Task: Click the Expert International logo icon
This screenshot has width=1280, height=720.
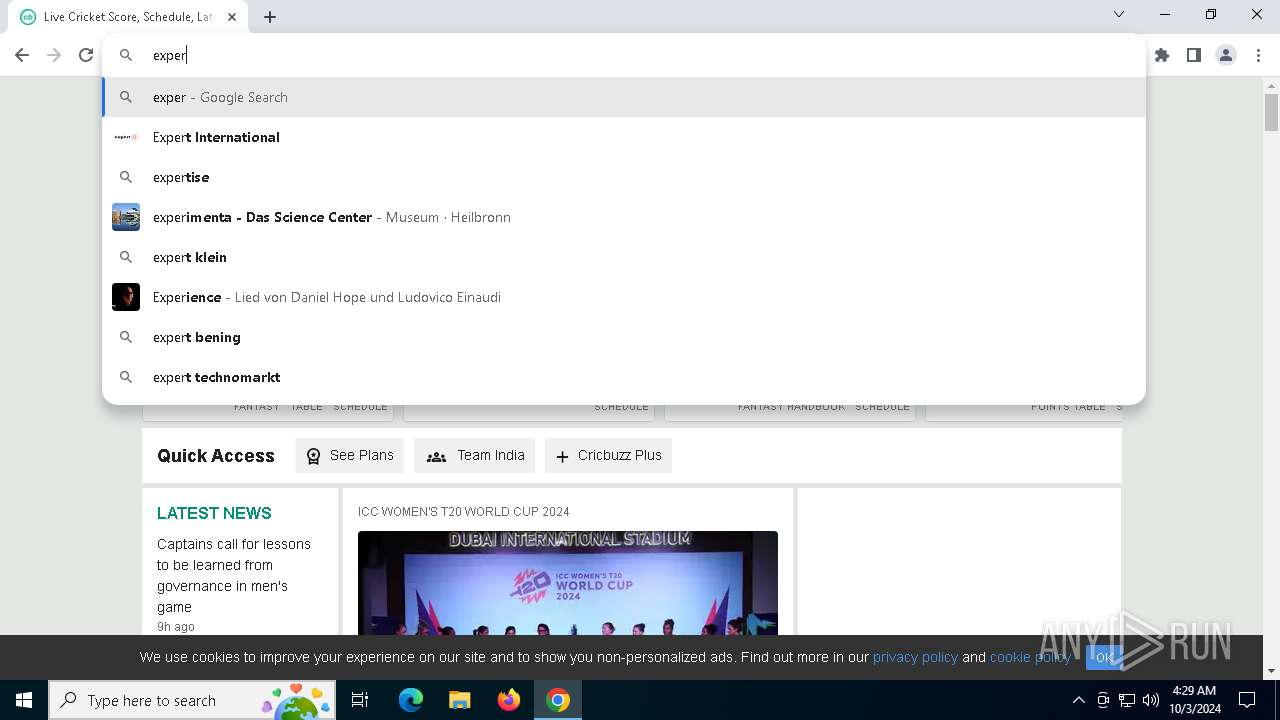Action: pyautogui.click(x=126, y=137)
